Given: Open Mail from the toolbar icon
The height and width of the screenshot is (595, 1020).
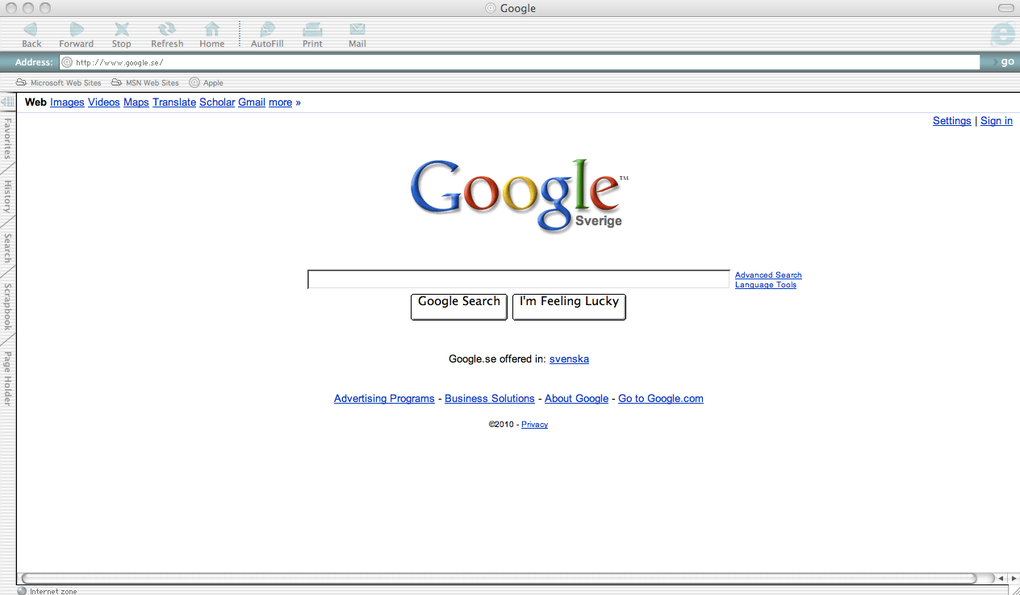Looking at the screenshot, I should click(357, 29).
